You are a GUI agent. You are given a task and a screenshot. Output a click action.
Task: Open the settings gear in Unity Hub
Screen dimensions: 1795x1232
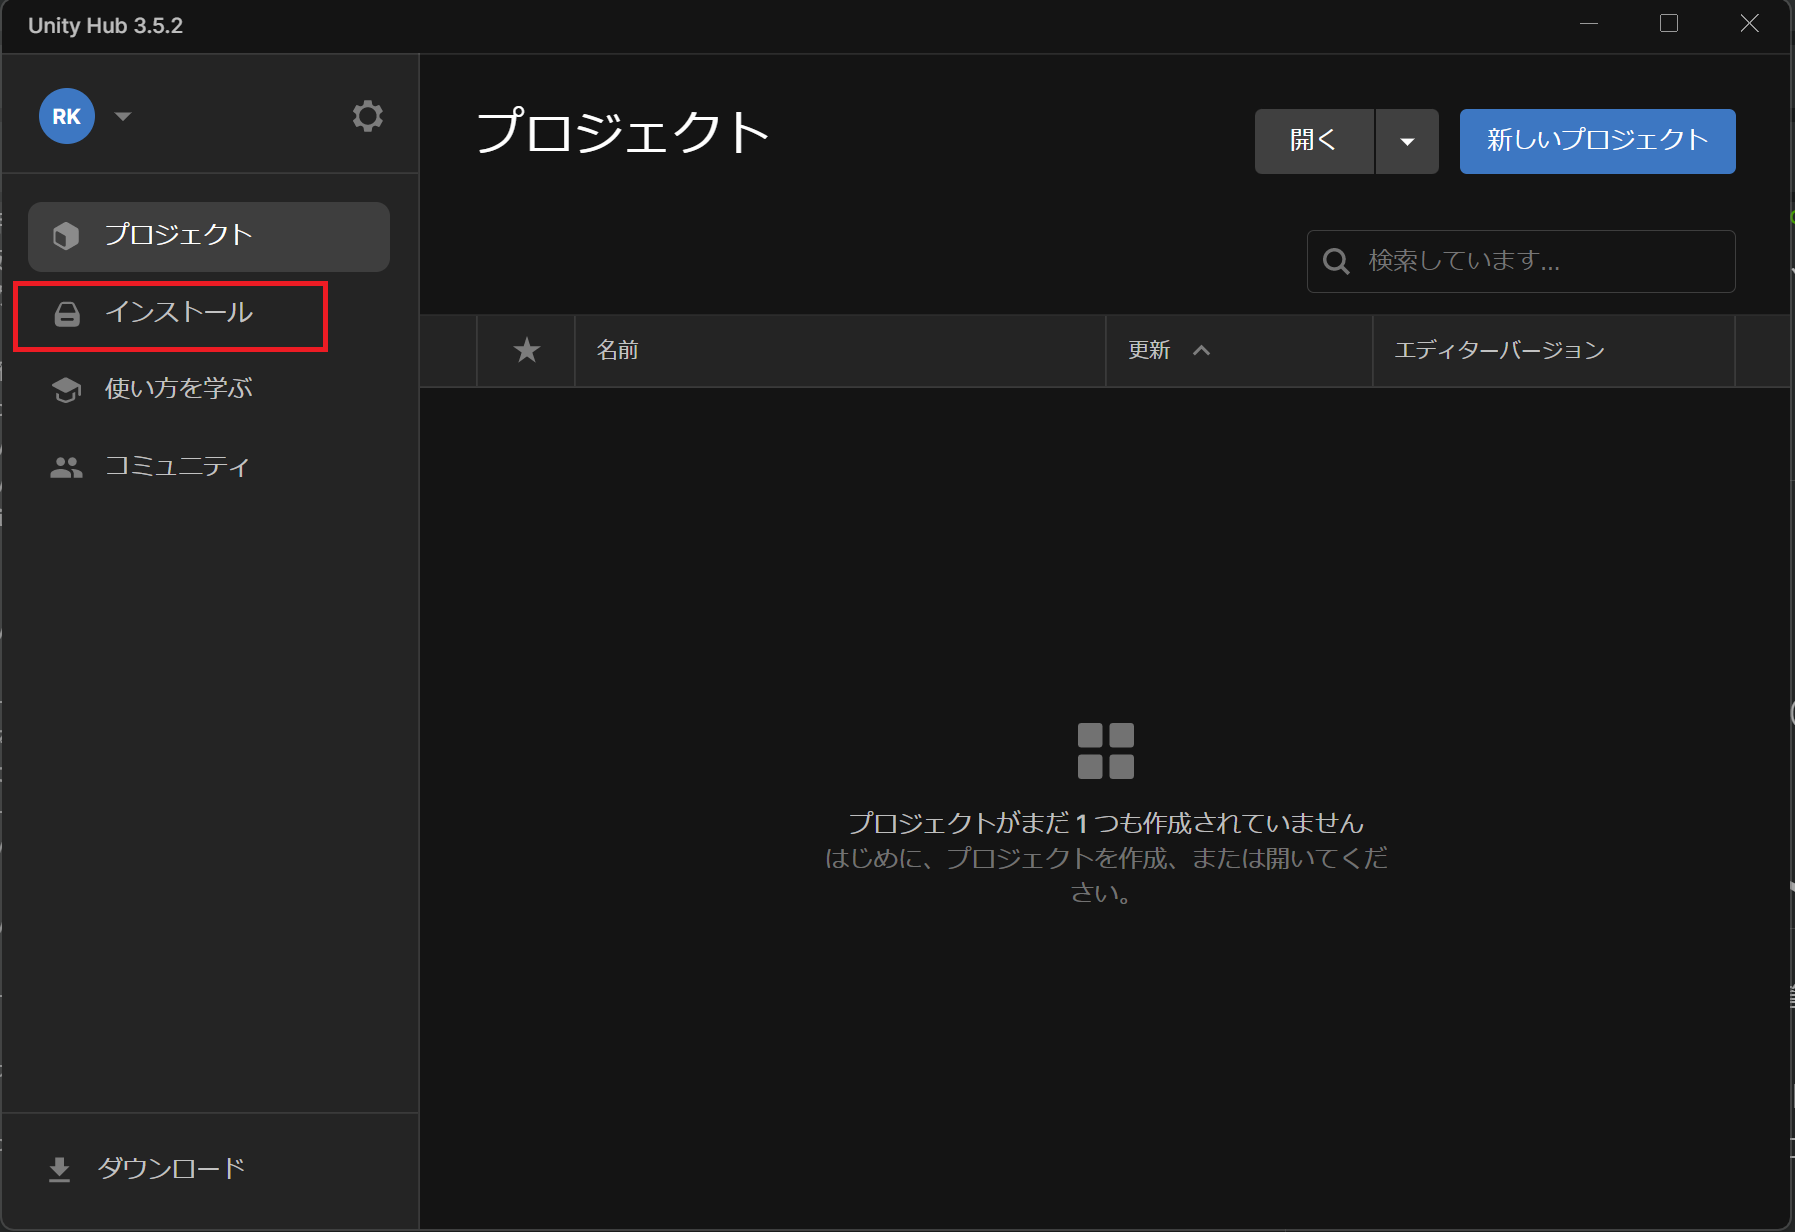(x=367, y=116)
